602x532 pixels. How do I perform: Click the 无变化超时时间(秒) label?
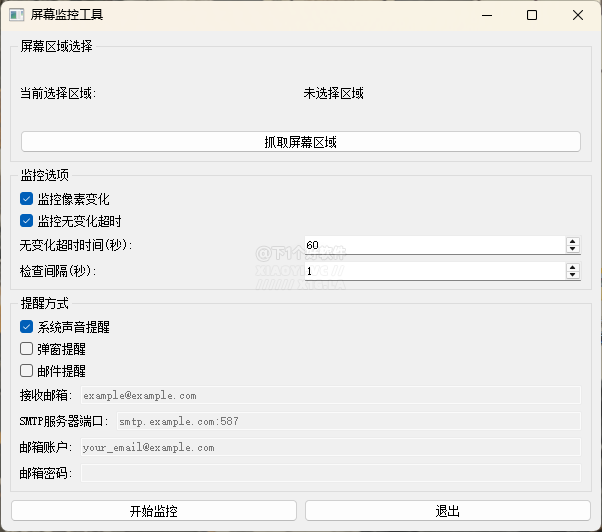pos(76,245)
